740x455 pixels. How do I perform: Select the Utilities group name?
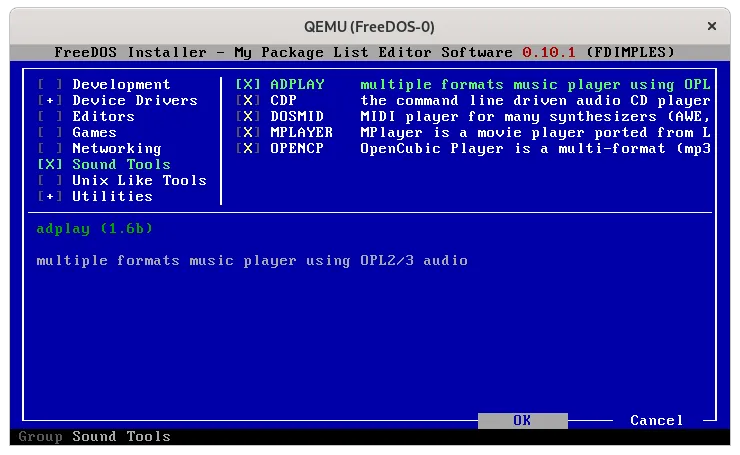[112, 197]
